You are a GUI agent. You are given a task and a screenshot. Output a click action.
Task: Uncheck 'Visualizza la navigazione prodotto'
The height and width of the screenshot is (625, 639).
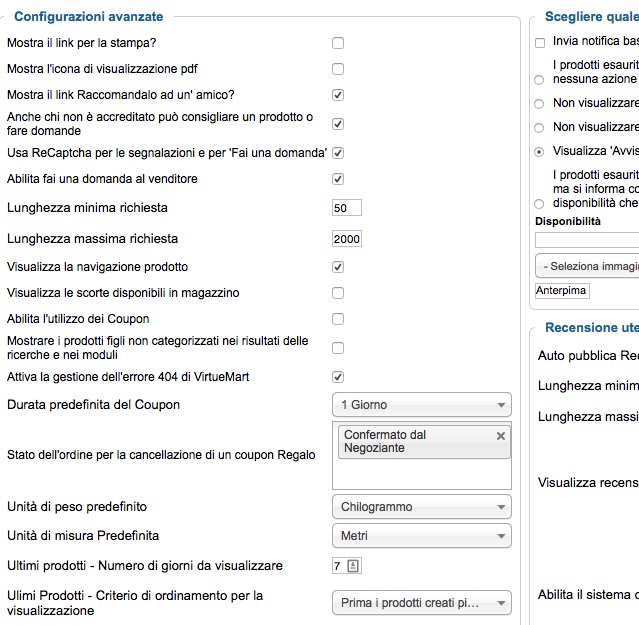click(x=338, y=267)
